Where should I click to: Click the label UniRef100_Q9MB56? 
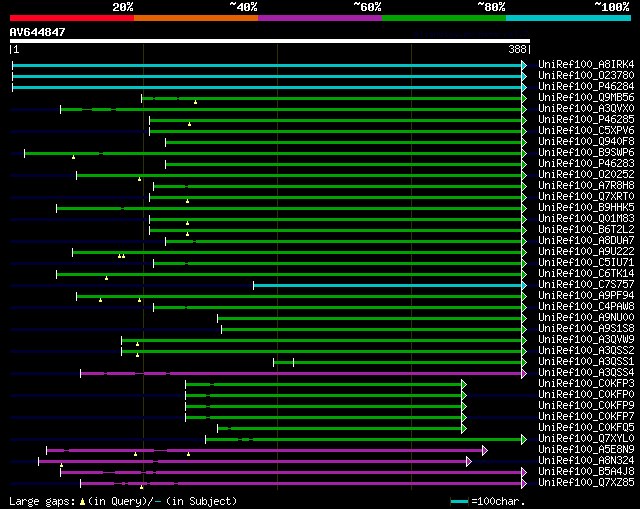pos(586,98)
